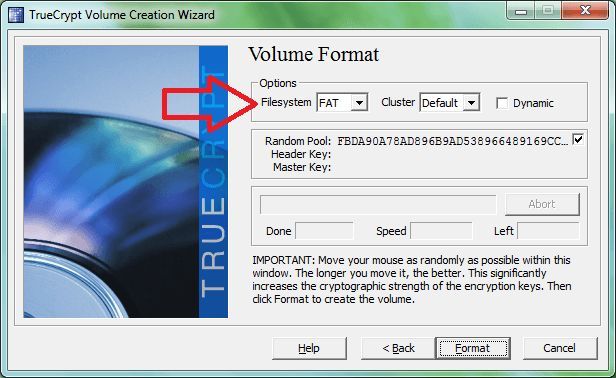Click the Header Key label
This screenshot has height=378, width=616.
301,154
